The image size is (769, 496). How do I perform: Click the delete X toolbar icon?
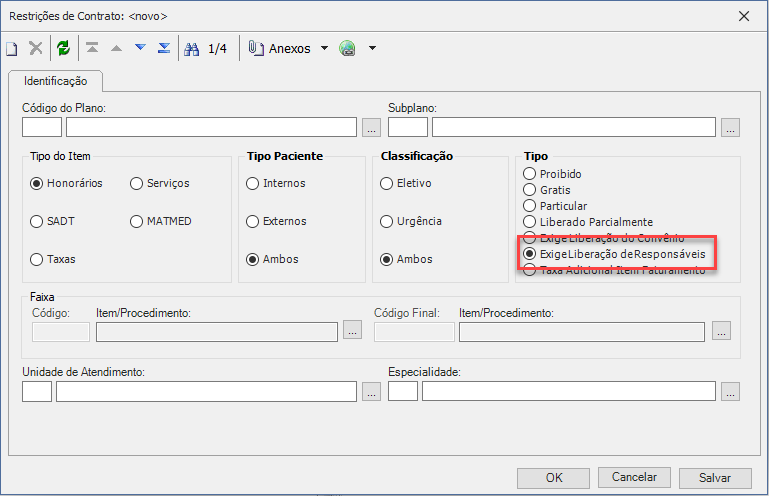coord(36,48)
